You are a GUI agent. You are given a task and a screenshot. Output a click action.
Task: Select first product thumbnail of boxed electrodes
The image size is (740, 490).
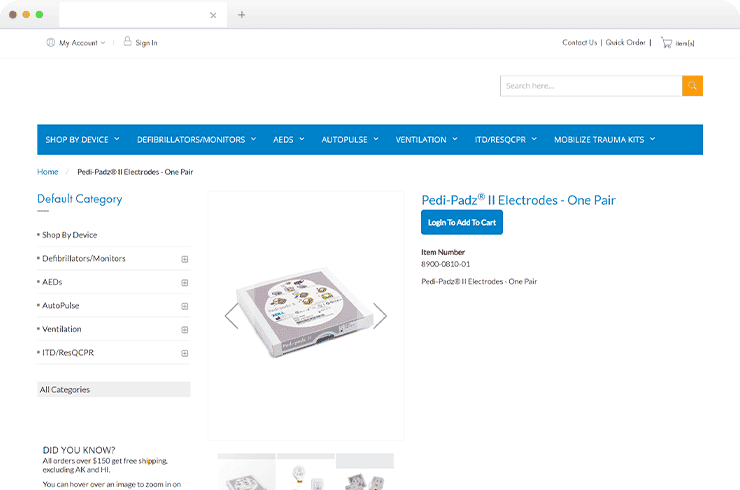tap(246, 472)
